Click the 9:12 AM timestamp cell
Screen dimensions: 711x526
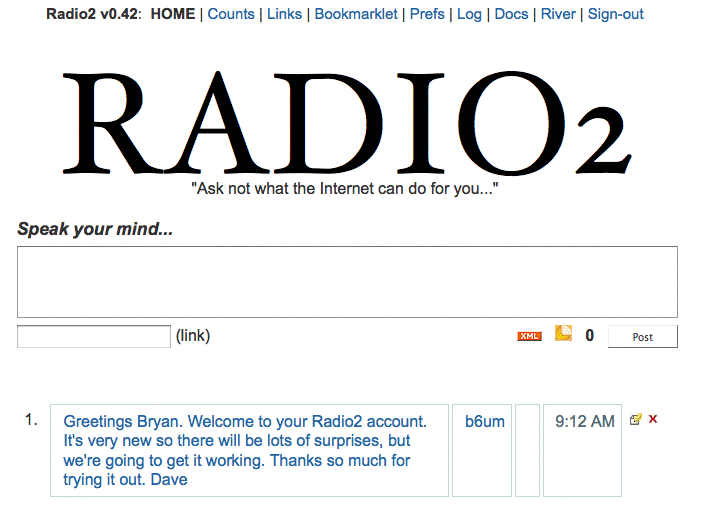pos(583,450)
